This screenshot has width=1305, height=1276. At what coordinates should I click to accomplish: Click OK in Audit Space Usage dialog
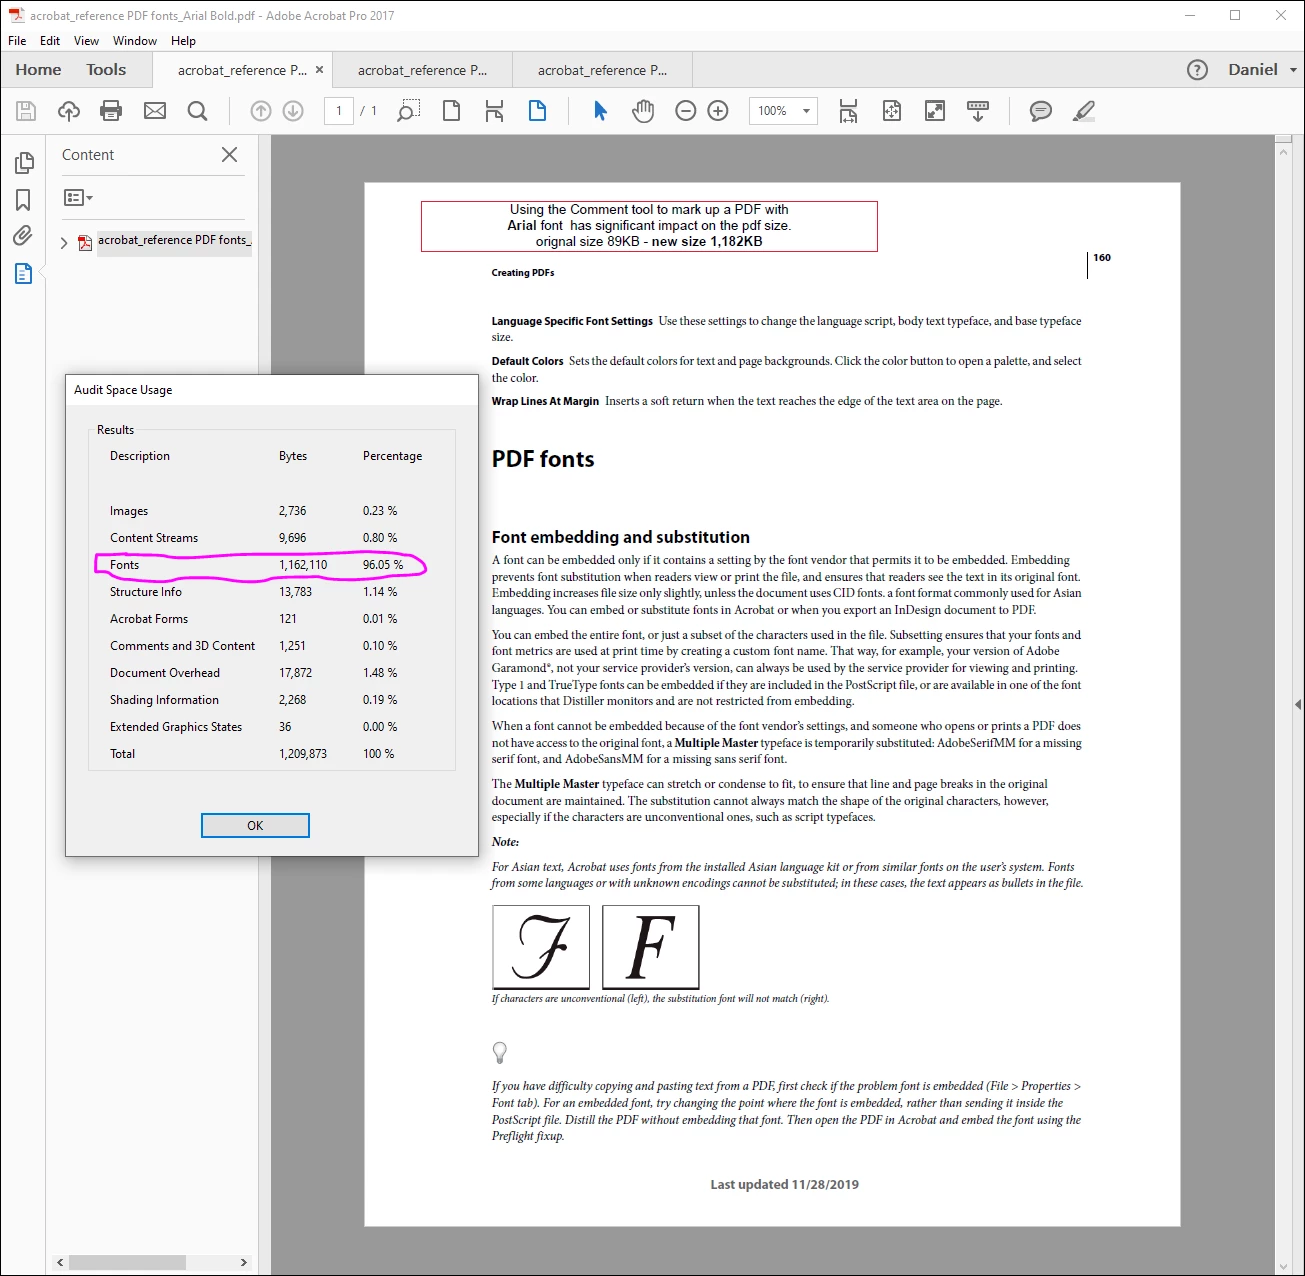[255, 825]
